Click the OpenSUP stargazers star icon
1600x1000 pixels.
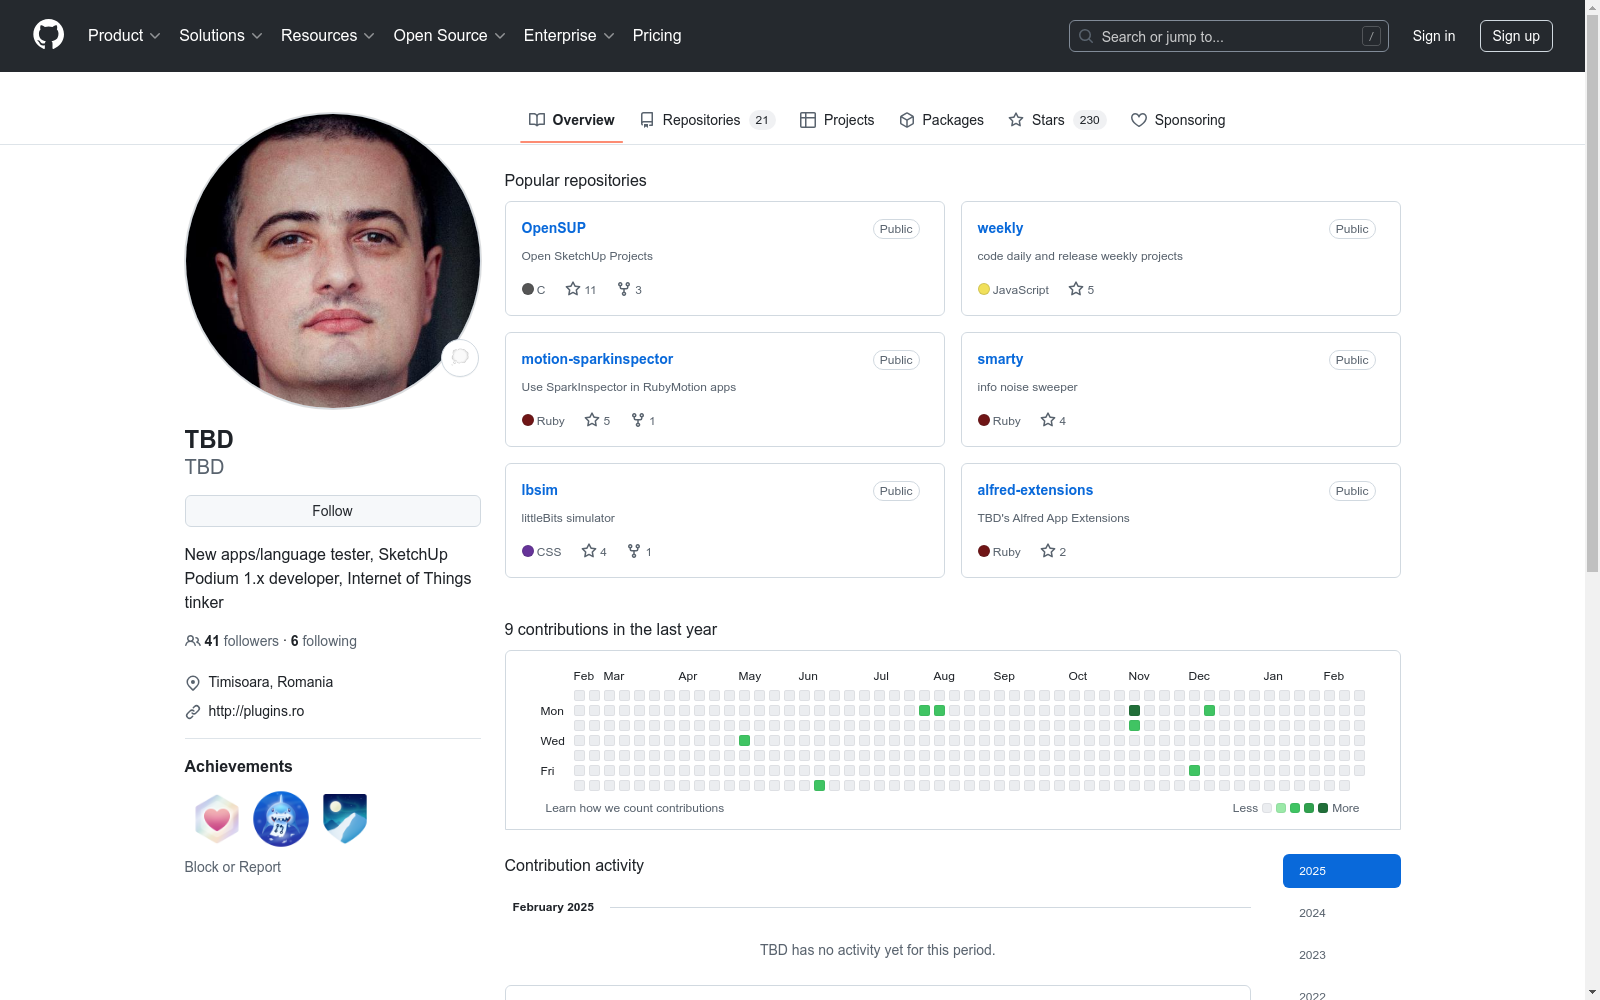573,289
